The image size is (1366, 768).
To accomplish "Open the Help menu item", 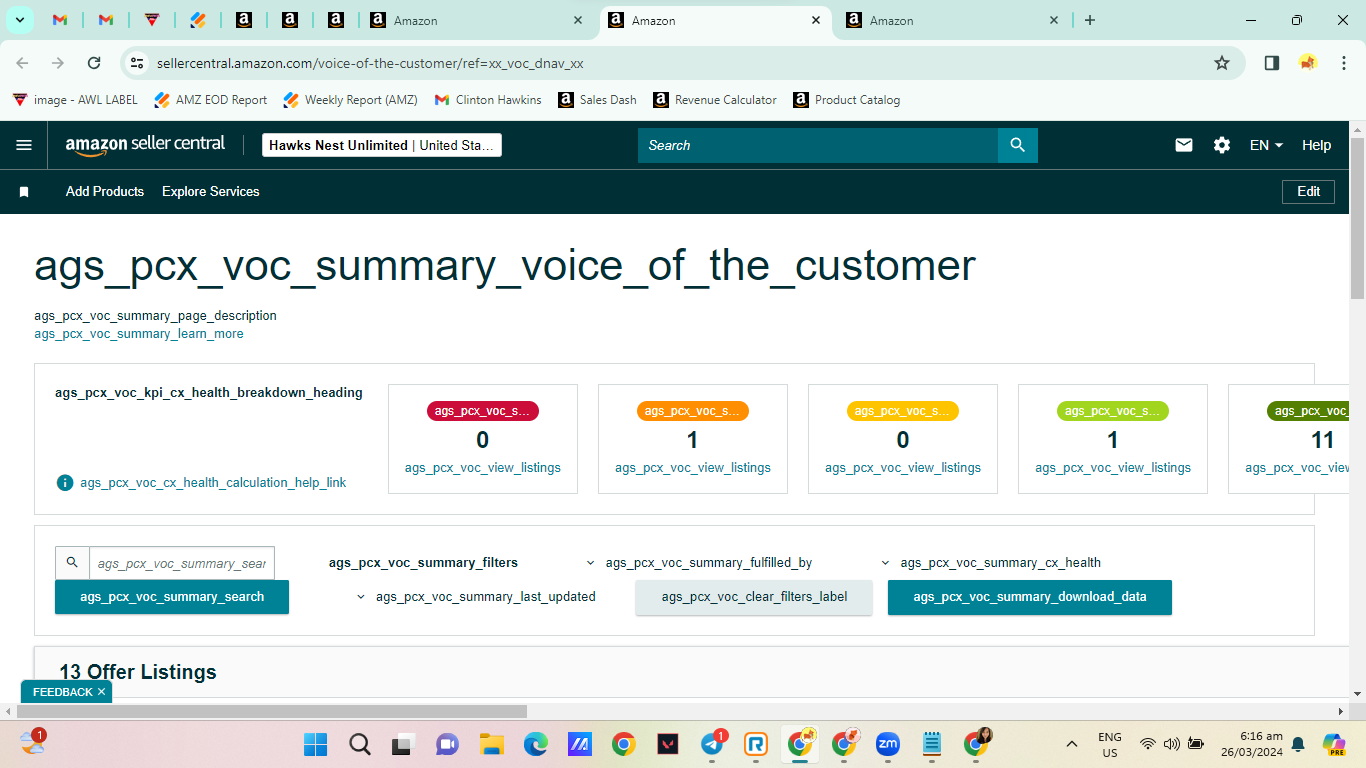I will (1316, 145).
